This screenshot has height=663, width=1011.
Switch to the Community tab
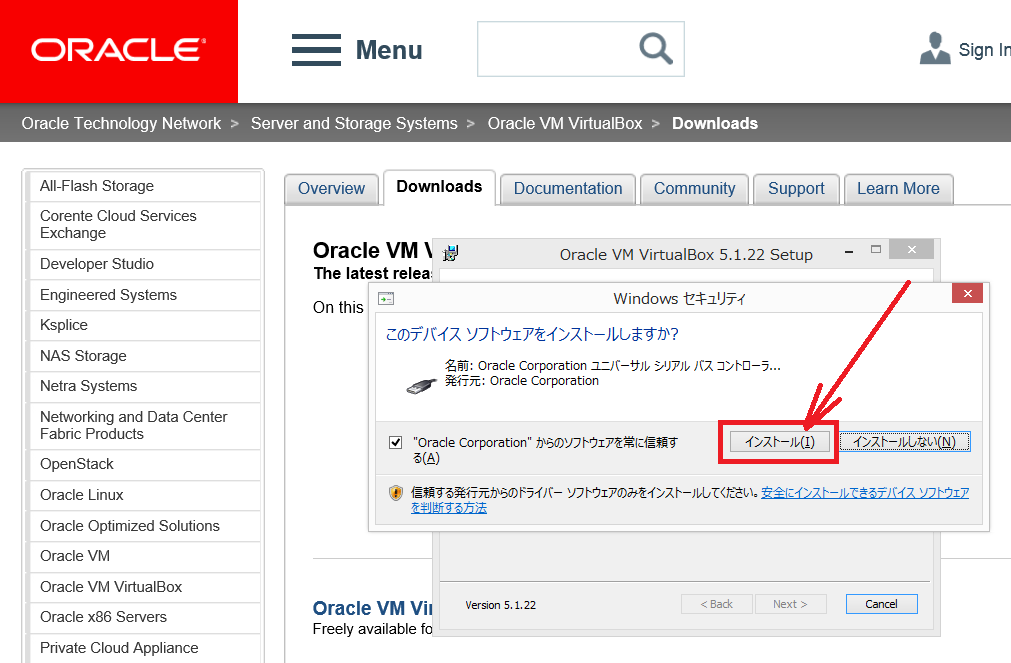[694, 189]
